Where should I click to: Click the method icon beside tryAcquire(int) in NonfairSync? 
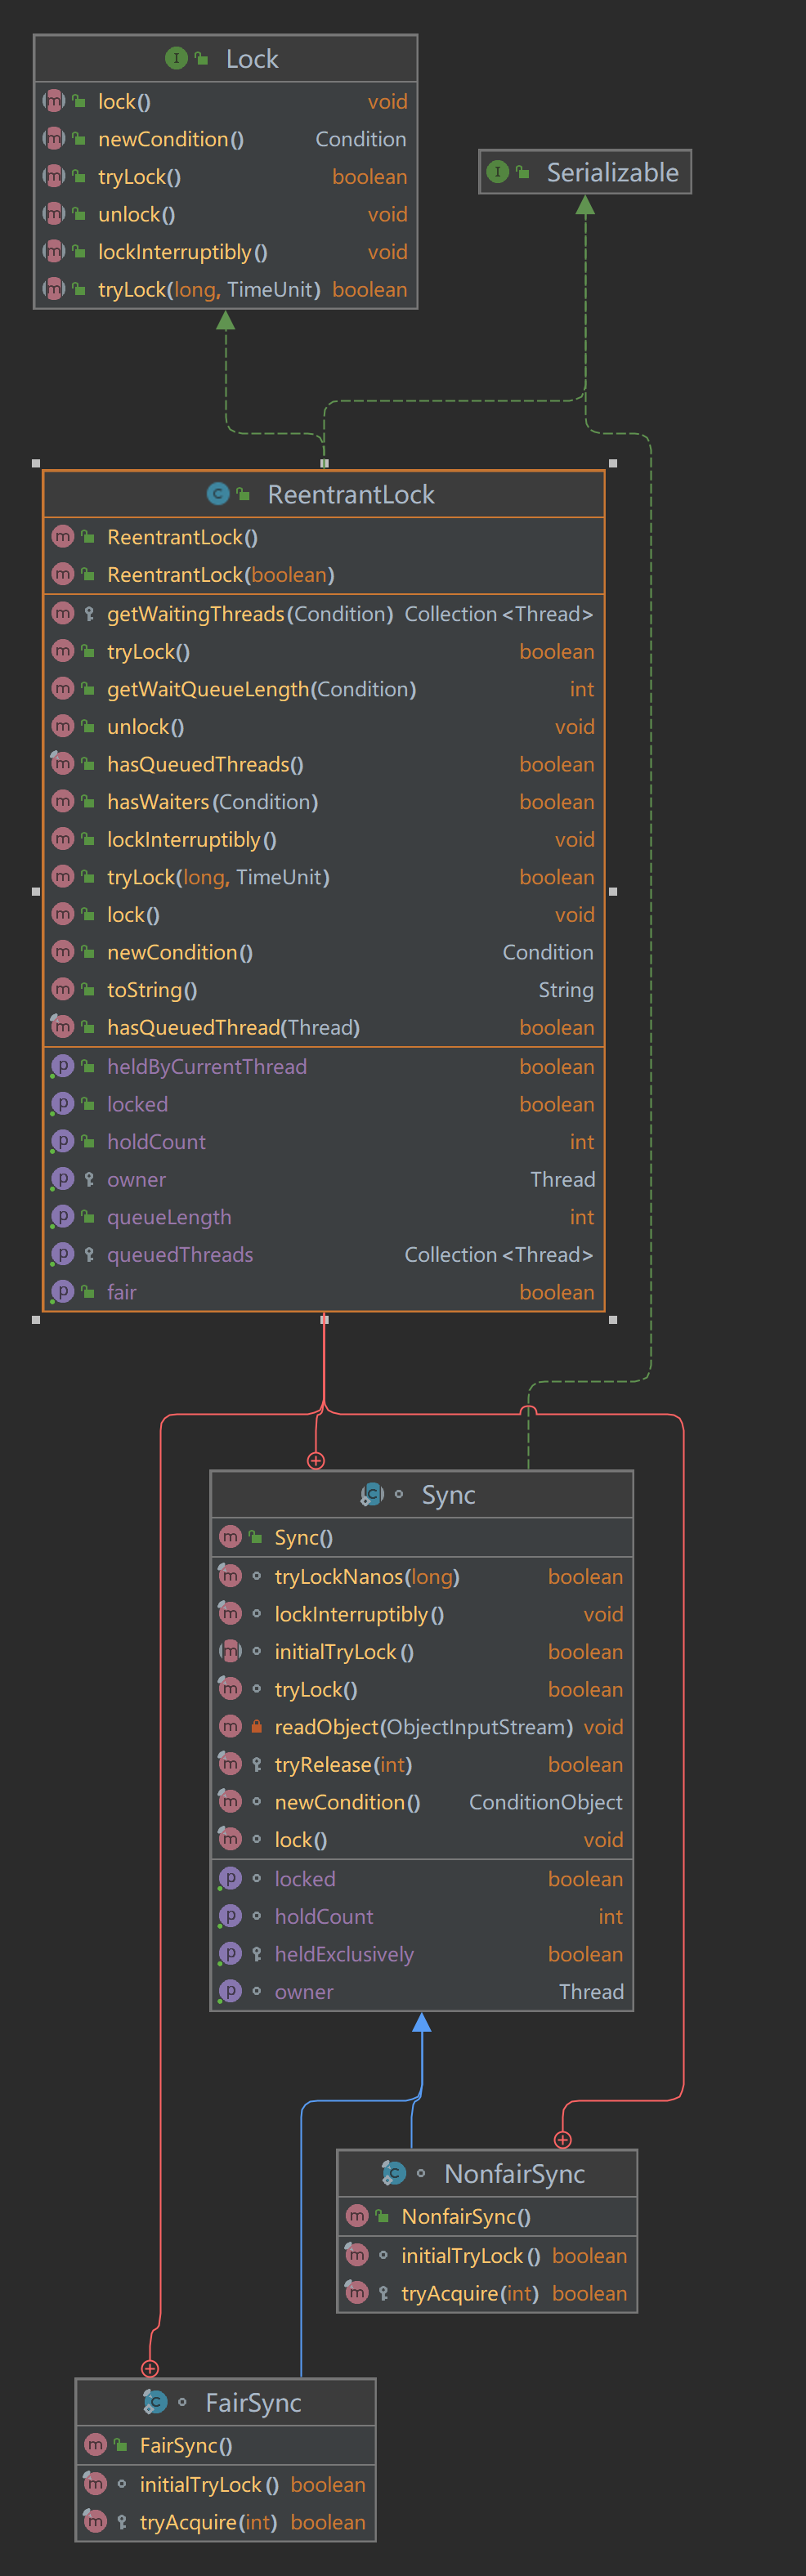pyautogui.click(x=357, y=2293)
